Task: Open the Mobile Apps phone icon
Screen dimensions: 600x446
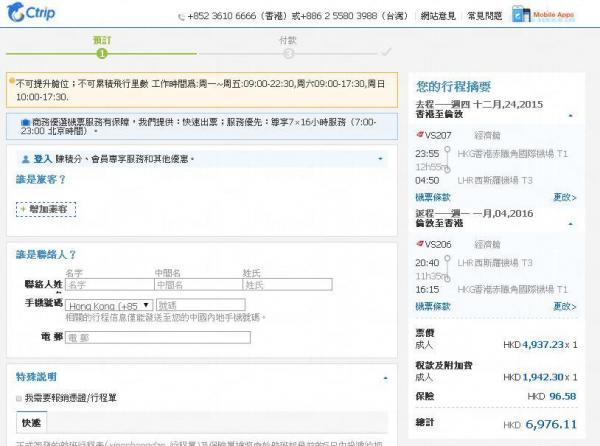Action: click(x=521, y=14)
